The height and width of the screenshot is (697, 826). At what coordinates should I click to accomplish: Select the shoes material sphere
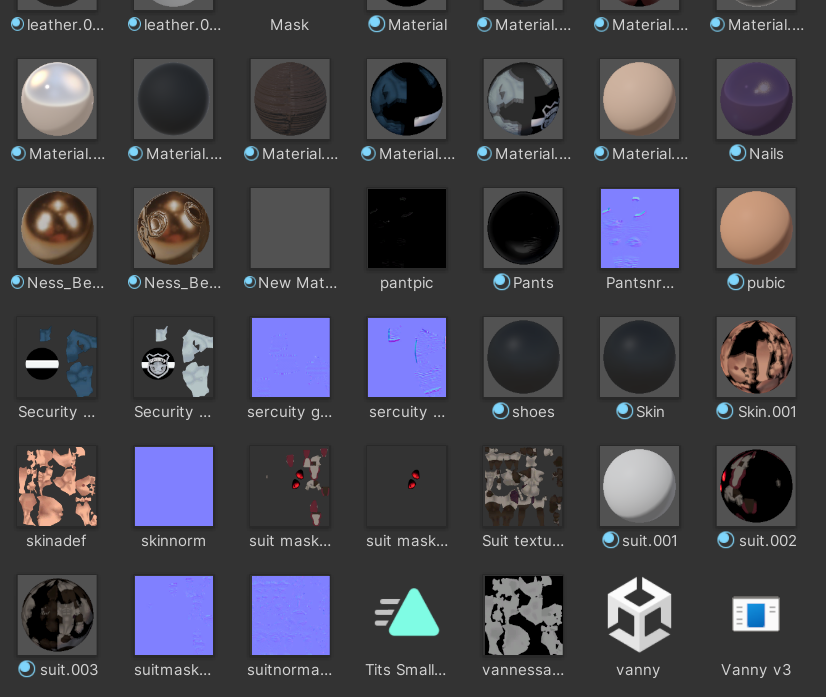tap(523, 357)
